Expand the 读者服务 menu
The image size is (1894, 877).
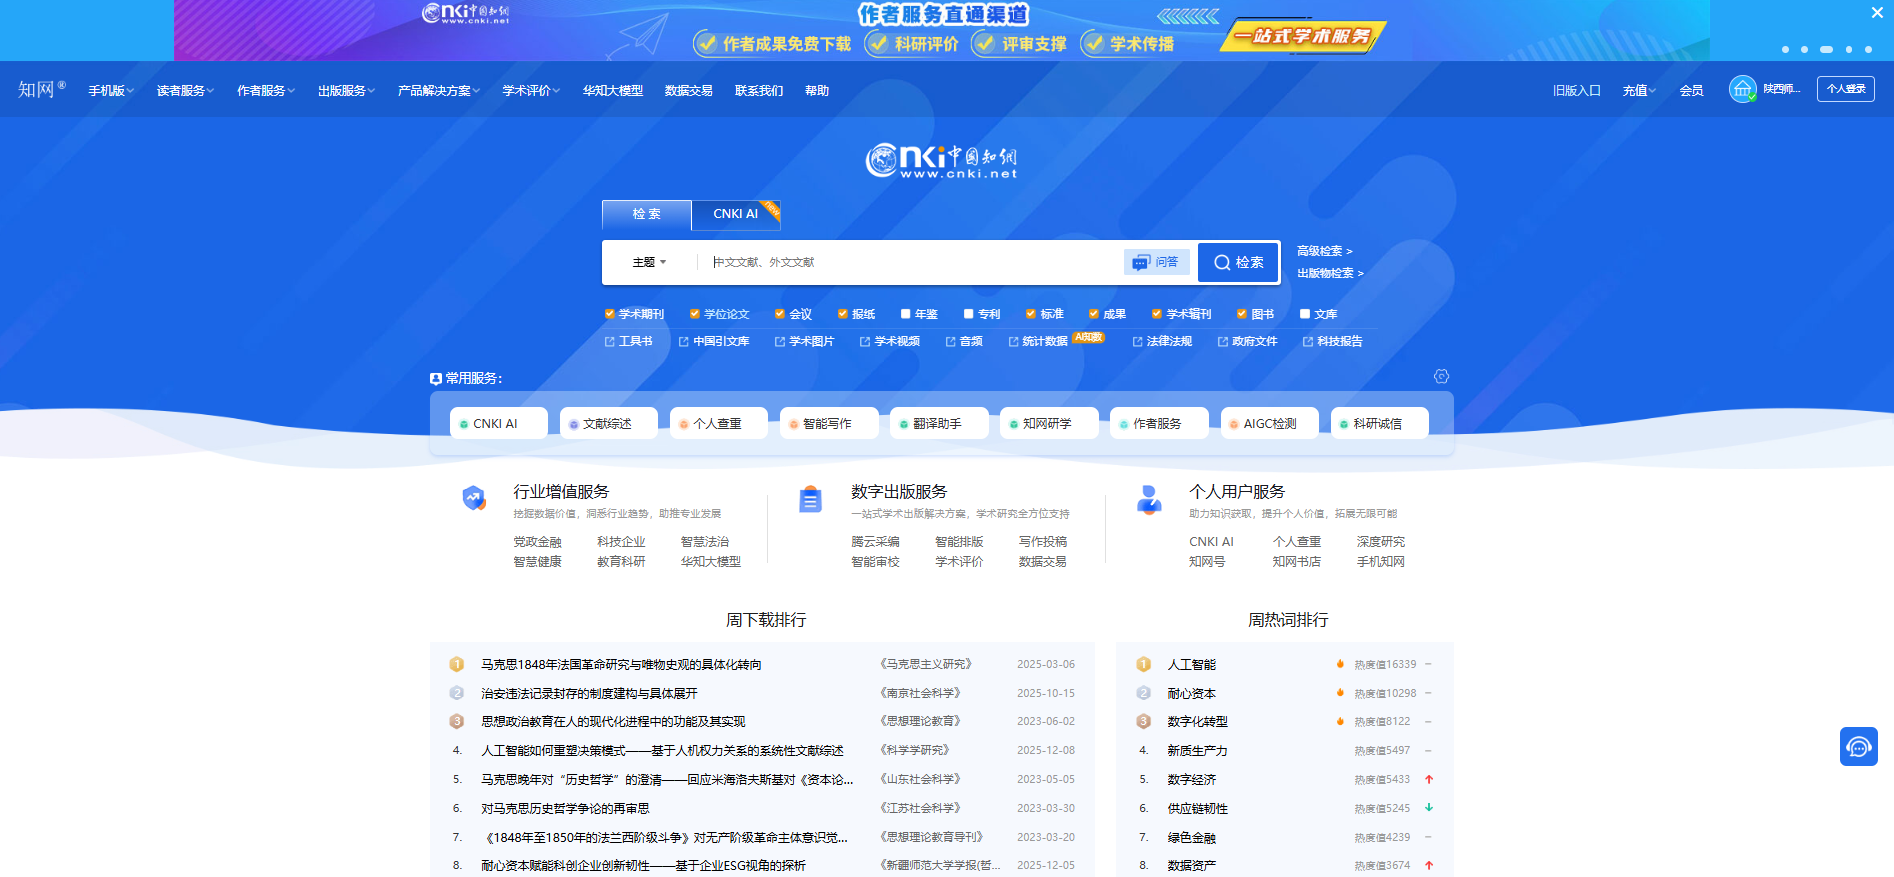pyautogui.click(x=185, y=90)
